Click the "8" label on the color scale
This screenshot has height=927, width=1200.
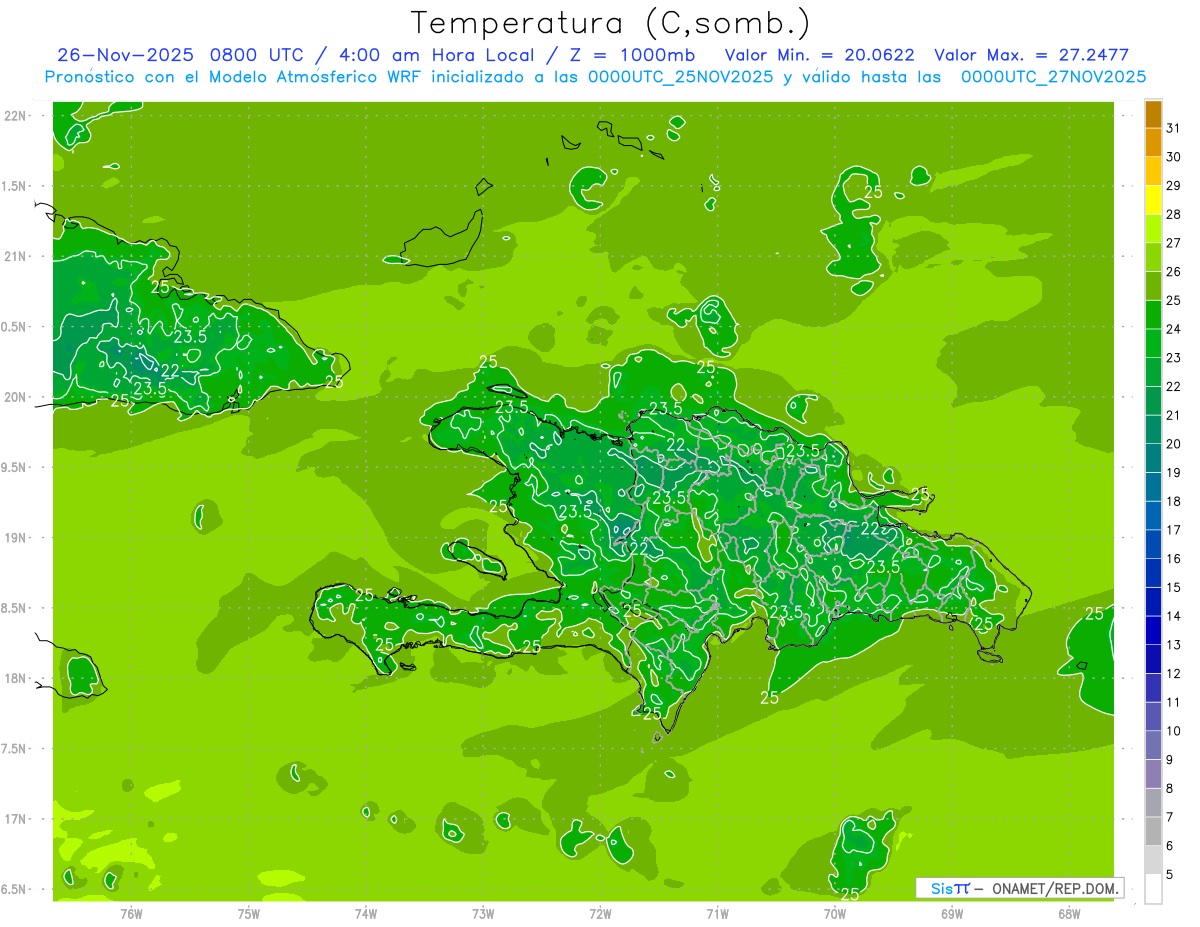coord(1170,789)
